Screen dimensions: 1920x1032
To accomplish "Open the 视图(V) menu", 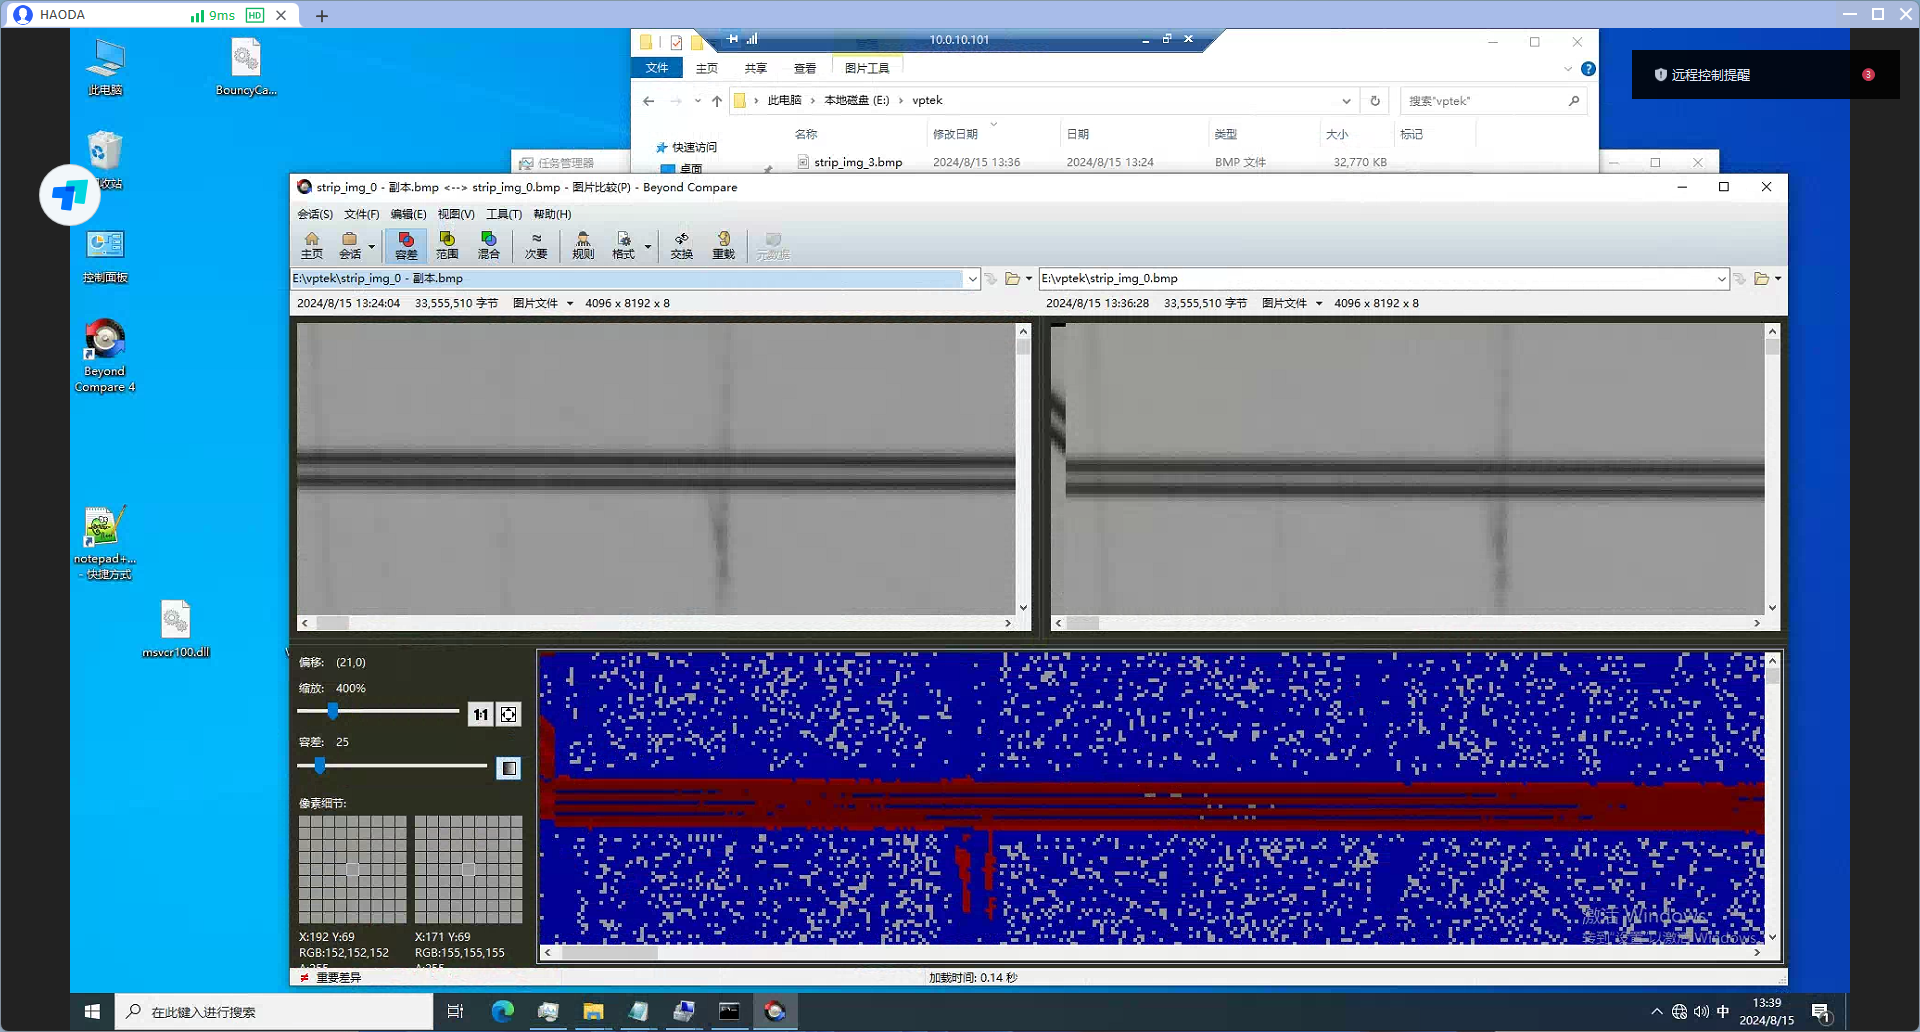I will 456,214.
